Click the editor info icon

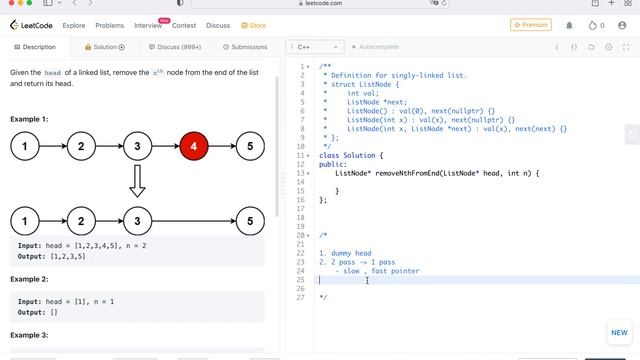point(556,47)
